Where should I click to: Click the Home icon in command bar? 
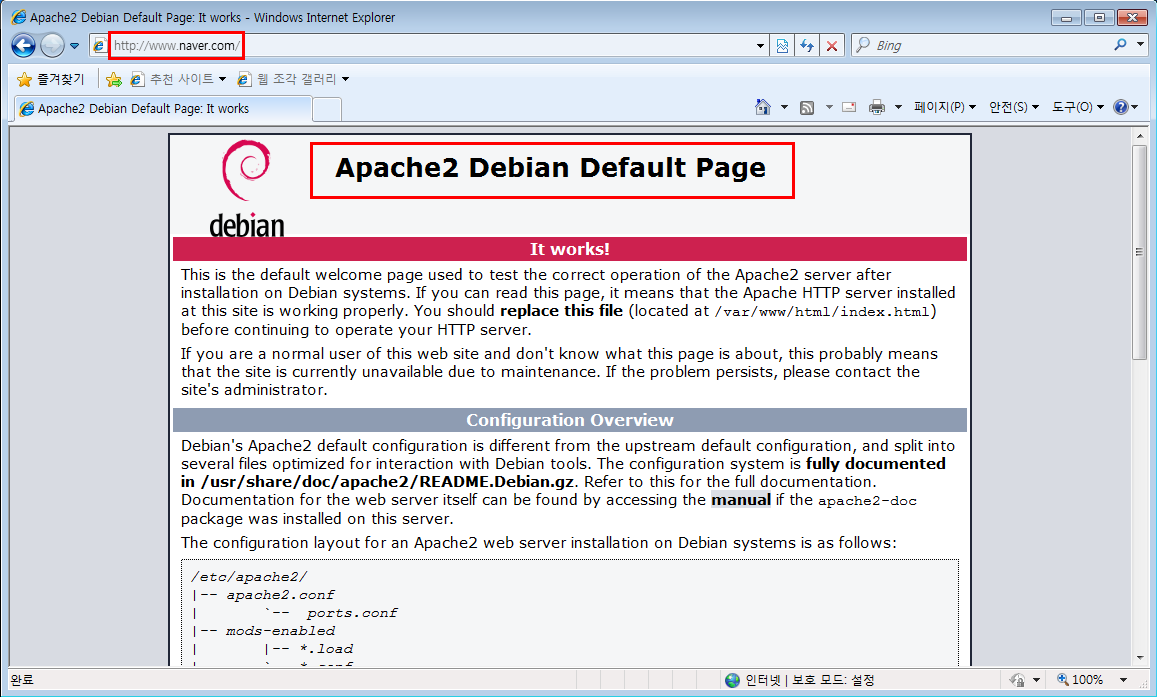coord(763,107)
